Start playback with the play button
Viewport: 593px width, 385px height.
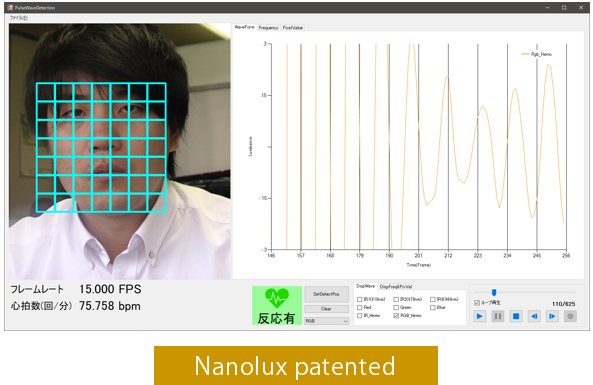pos(480,316)
